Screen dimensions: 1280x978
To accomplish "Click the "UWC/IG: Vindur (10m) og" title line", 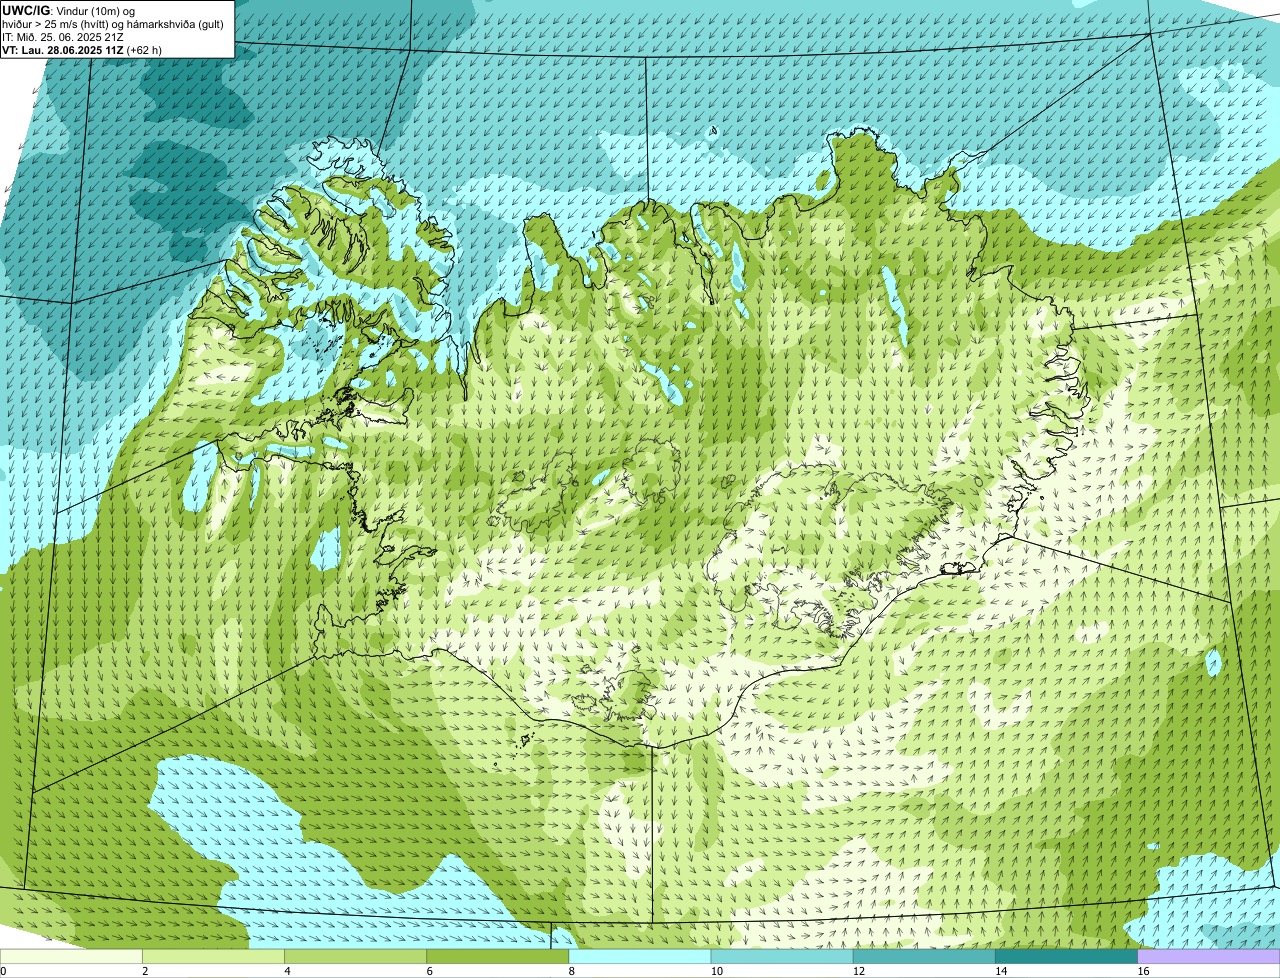I will coord(68,11).
